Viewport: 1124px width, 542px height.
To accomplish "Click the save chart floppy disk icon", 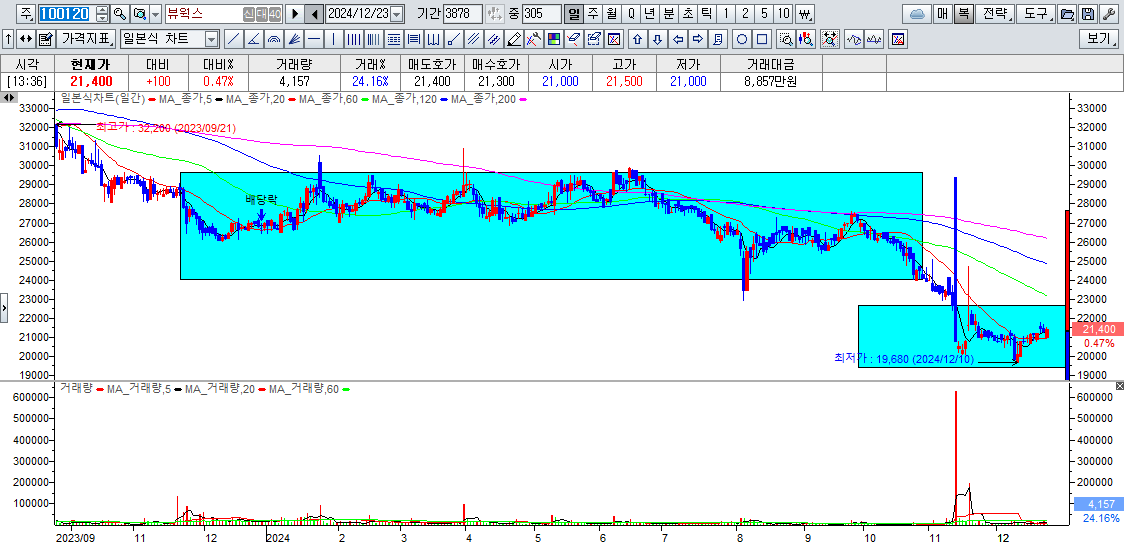I will 1088,14.
